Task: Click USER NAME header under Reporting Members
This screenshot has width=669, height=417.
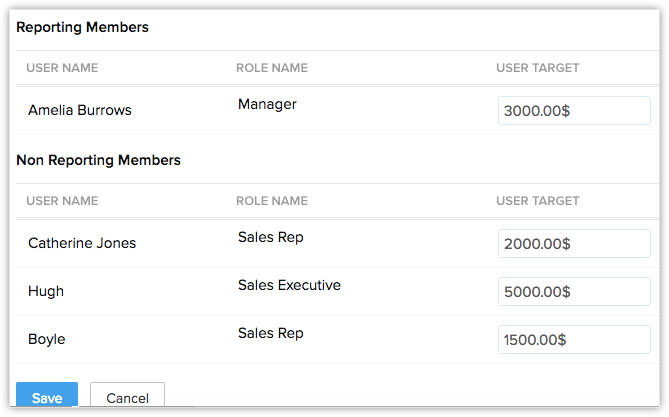Action: click(62, 68)
